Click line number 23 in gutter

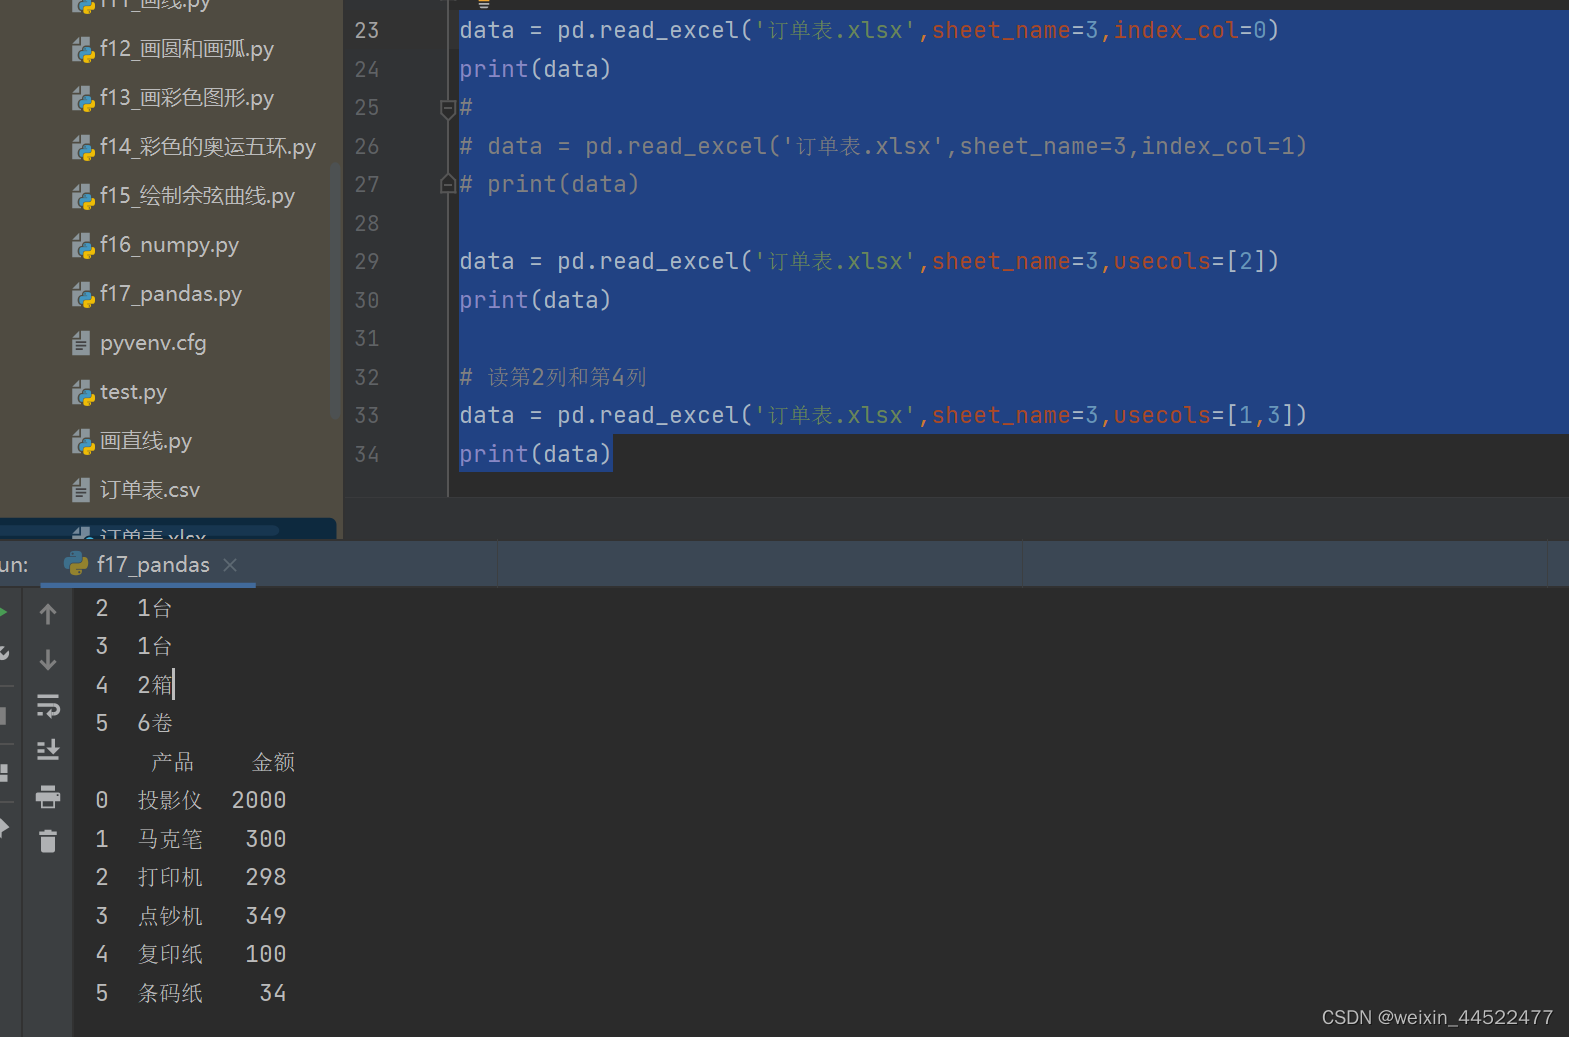(367, 30)
